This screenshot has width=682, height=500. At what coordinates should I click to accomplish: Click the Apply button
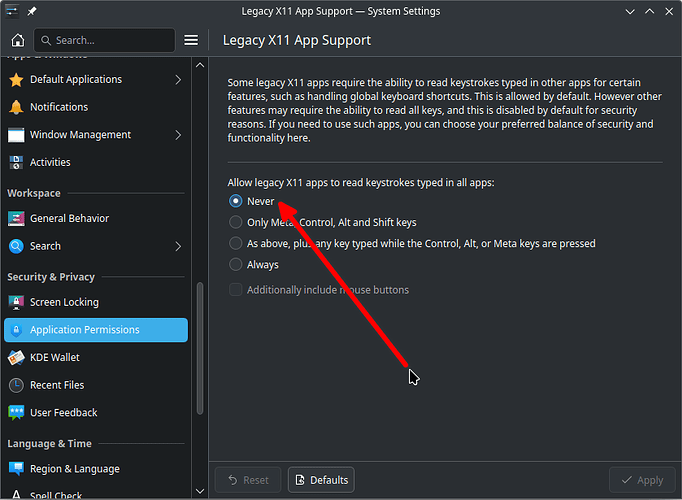click(x=642, y=480)
